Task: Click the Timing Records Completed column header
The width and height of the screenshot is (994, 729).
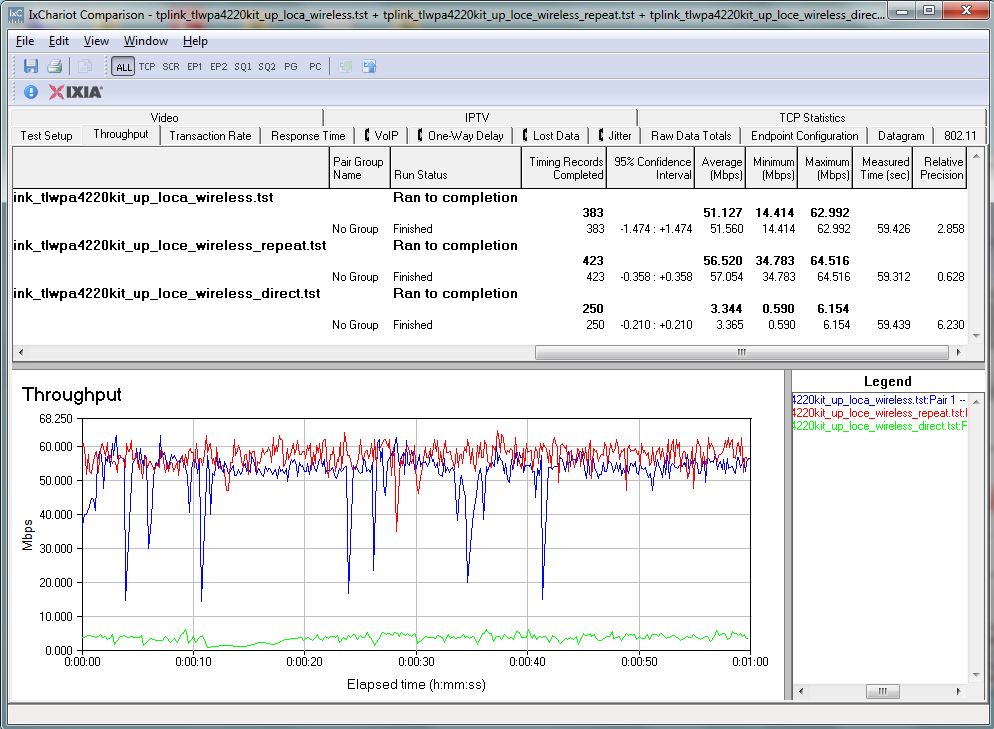Action: (x=564, y=168)
